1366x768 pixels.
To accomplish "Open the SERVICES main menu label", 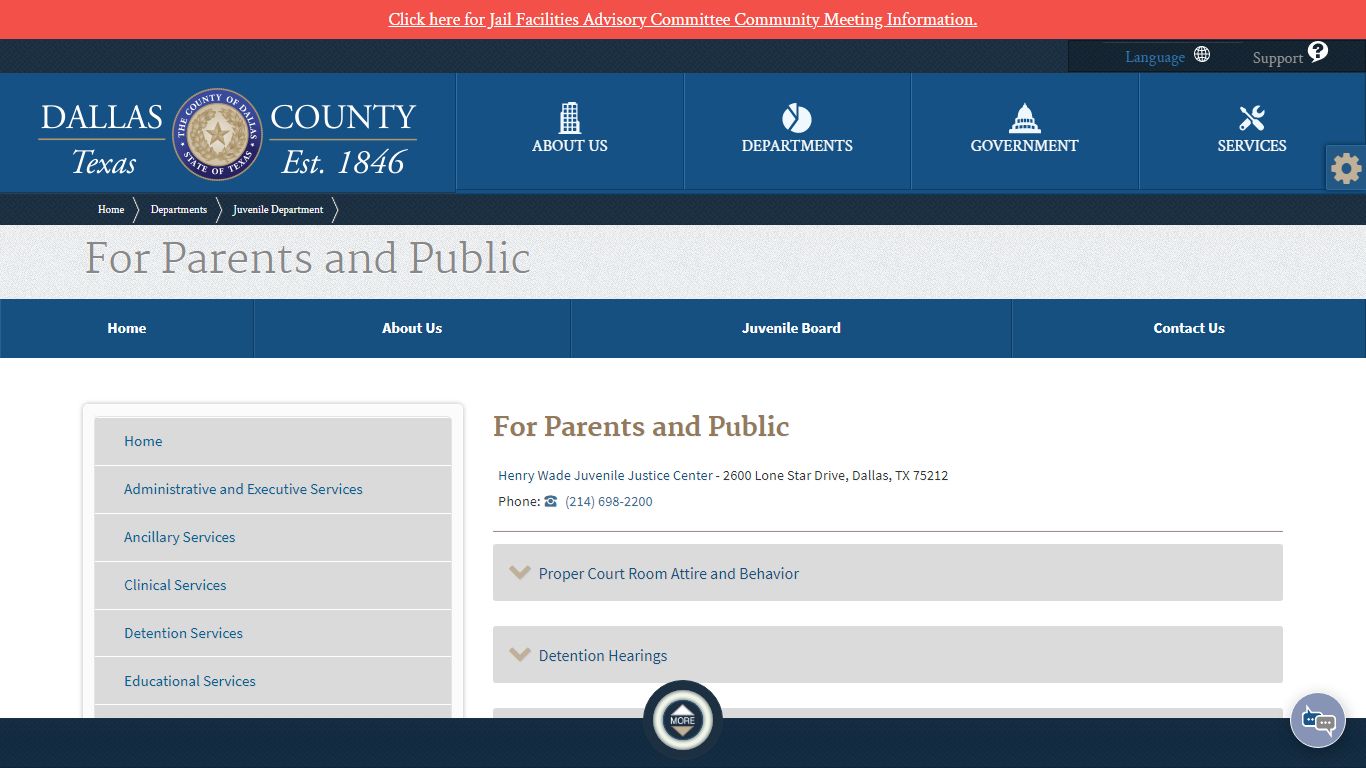I will pos(1252,146).
